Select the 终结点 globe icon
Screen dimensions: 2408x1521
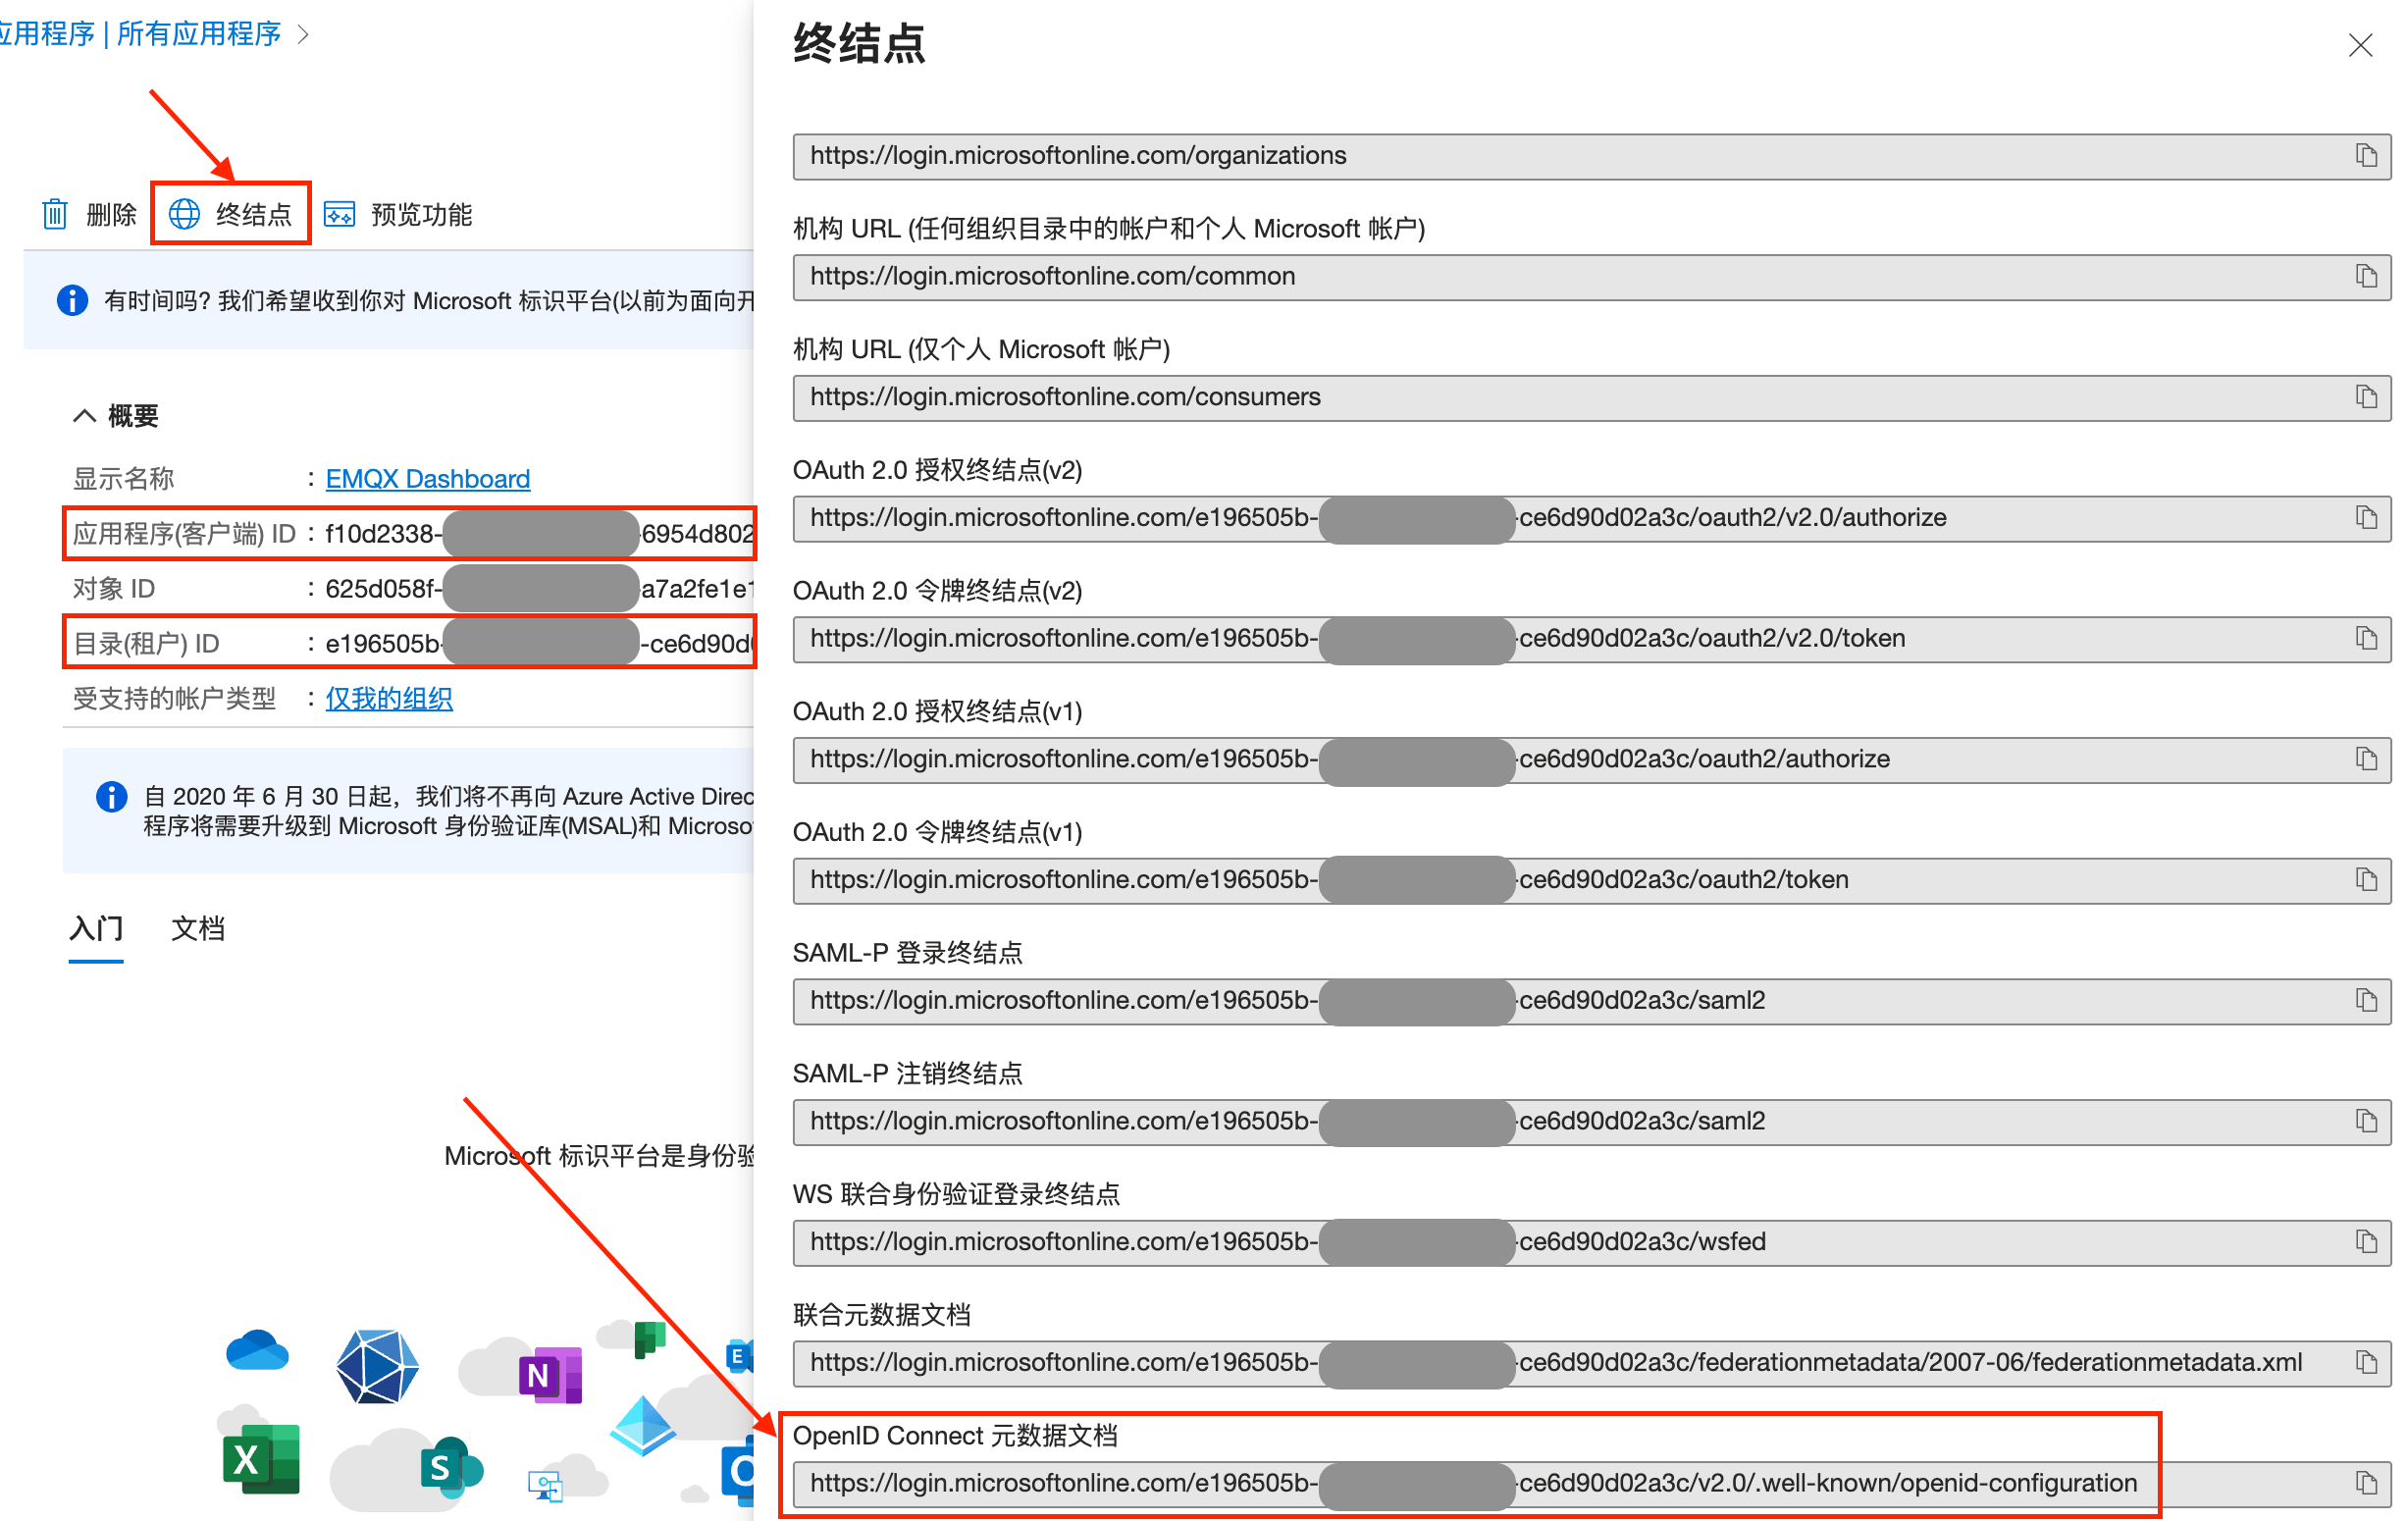[184, 213]
